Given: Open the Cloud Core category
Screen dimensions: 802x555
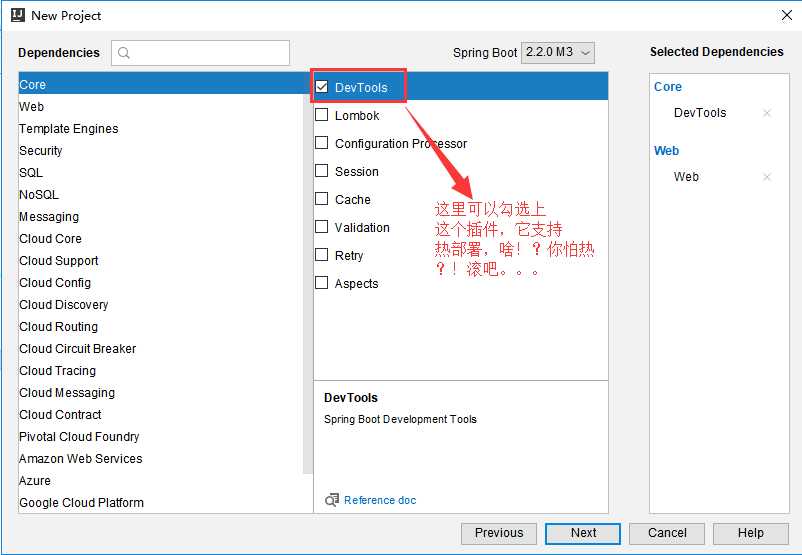Looking at the screenshot, I should tap(161, 238).
